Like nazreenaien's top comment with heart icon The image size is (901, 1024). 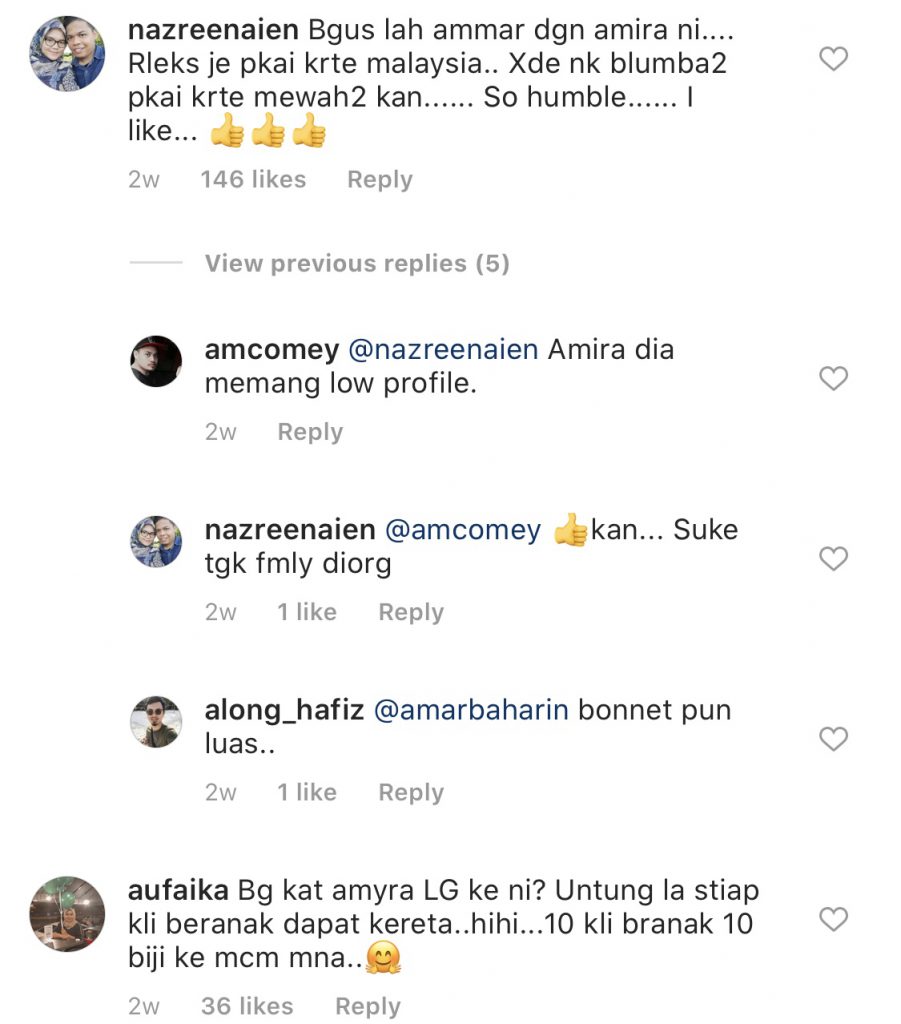(833, 60)
